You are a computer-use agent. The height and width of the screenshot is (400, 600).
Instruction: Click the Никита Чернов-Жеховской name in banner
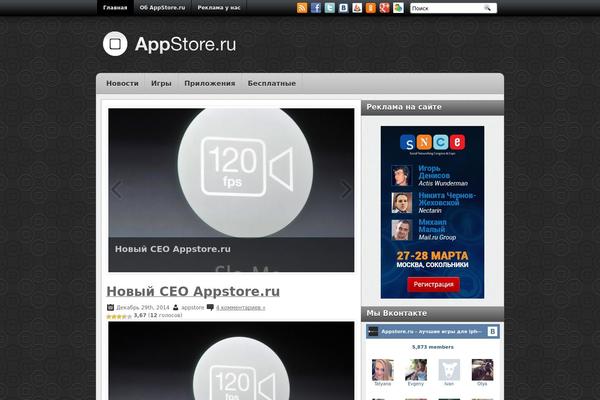coord(447,199)
